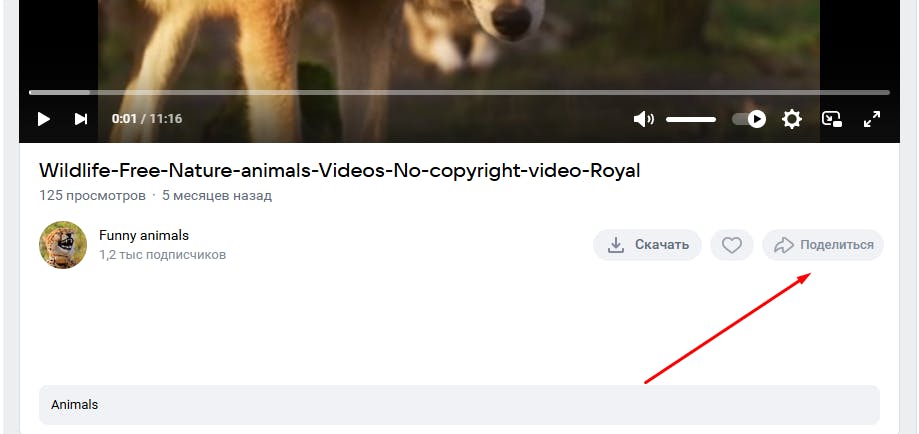Enable picture-in-picture mode
Screen dimensions: 919x434
click(x=832, y=119)
